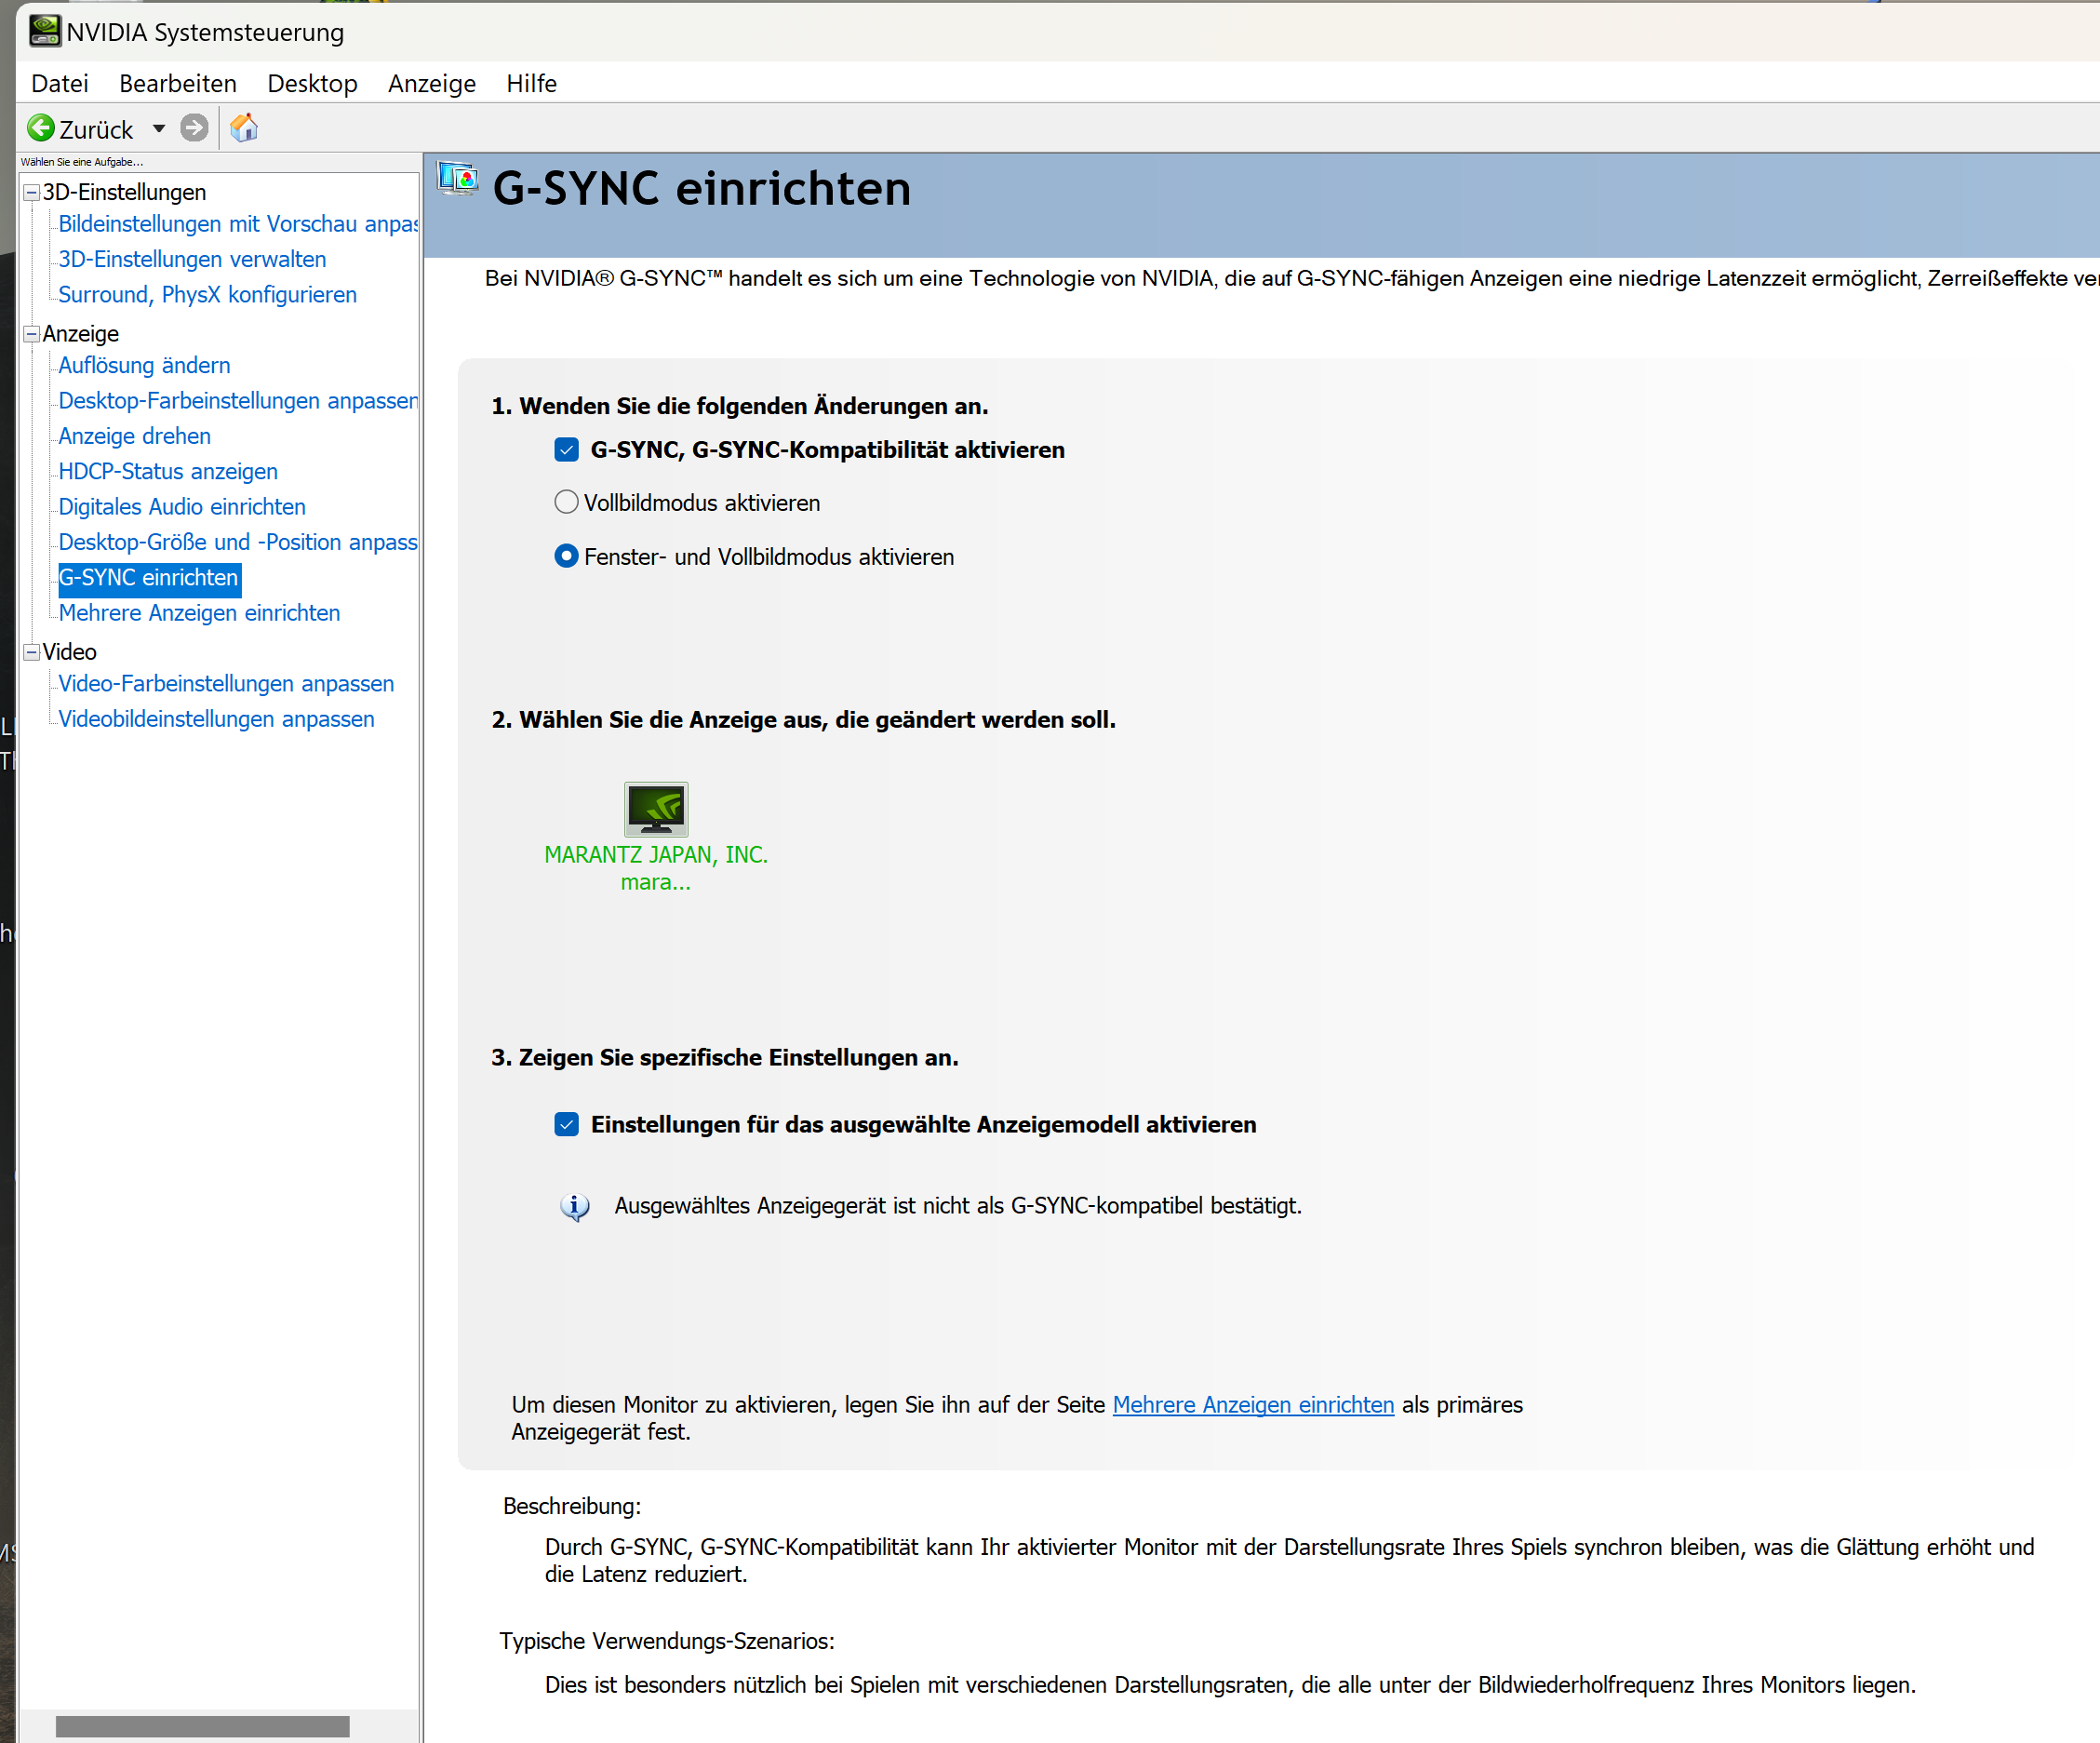
Task: Uncheck G-SYNC-Kompatibilität aktivieren checkbox
Action: tap(567, 450)
